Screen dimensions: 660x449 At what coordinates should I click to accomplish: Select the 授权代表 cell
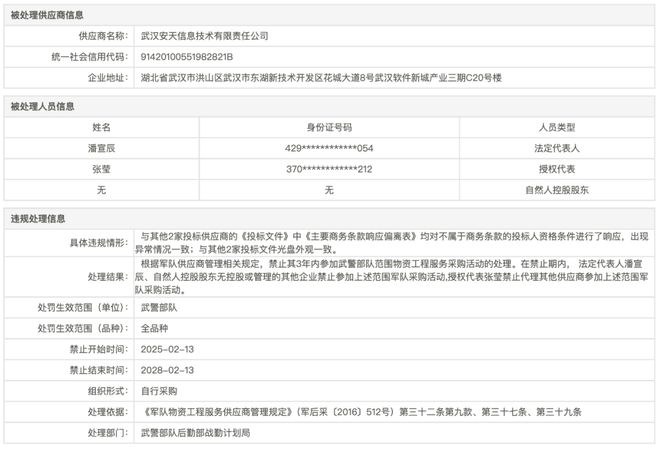[x=557, y=169]
